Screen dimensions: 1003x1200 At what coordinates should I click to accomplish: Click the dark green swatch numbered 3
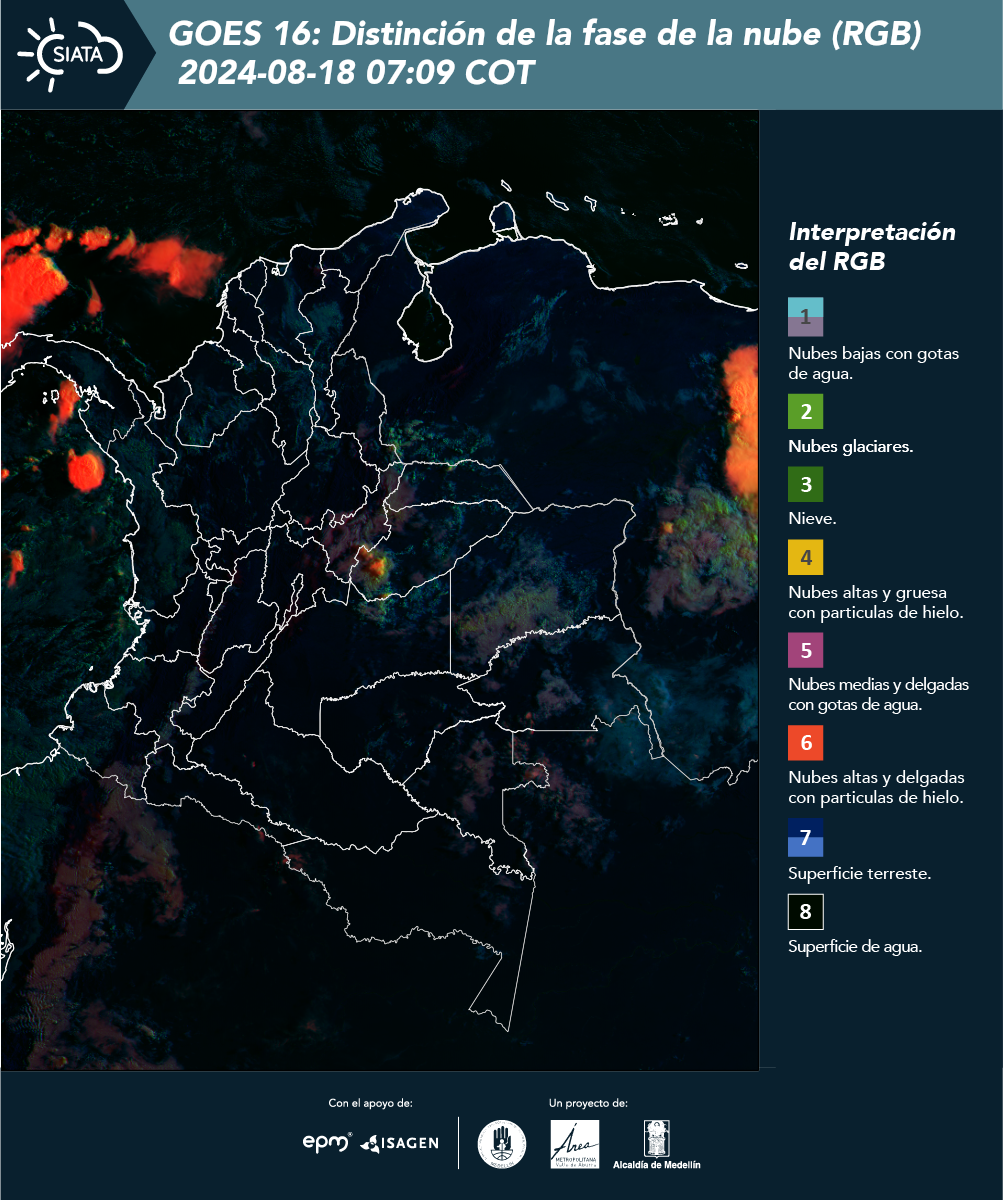pos(805,485)
